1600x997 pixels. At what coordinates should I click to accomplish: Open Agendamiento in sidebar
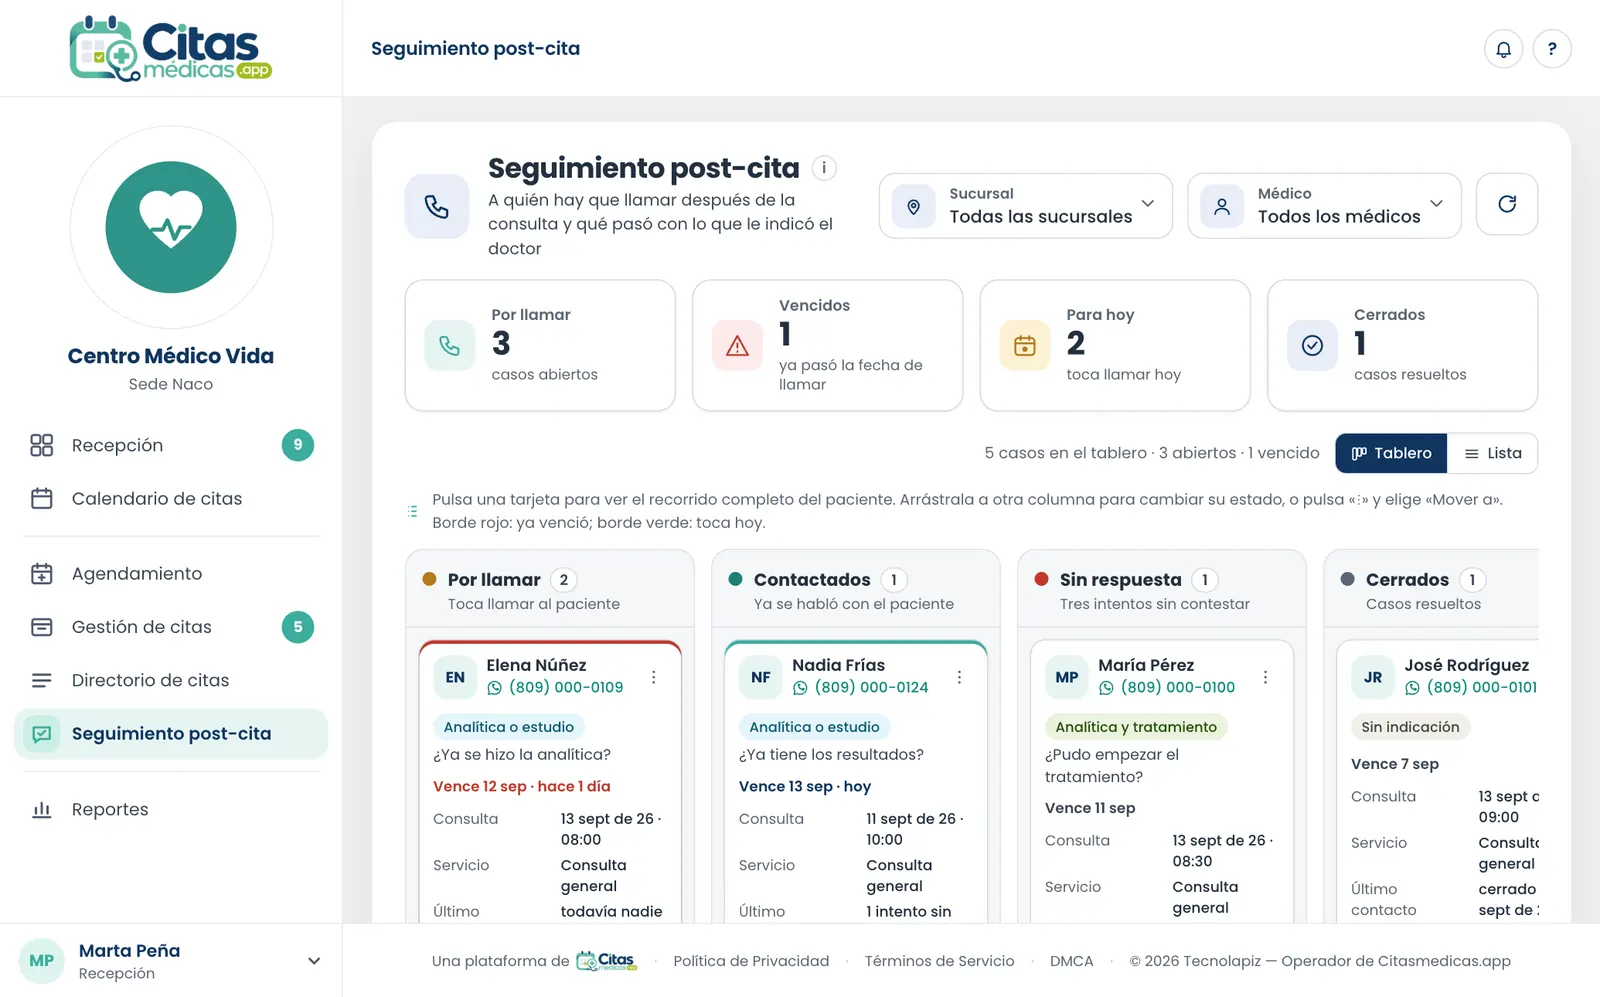click(x=171, y=574)
